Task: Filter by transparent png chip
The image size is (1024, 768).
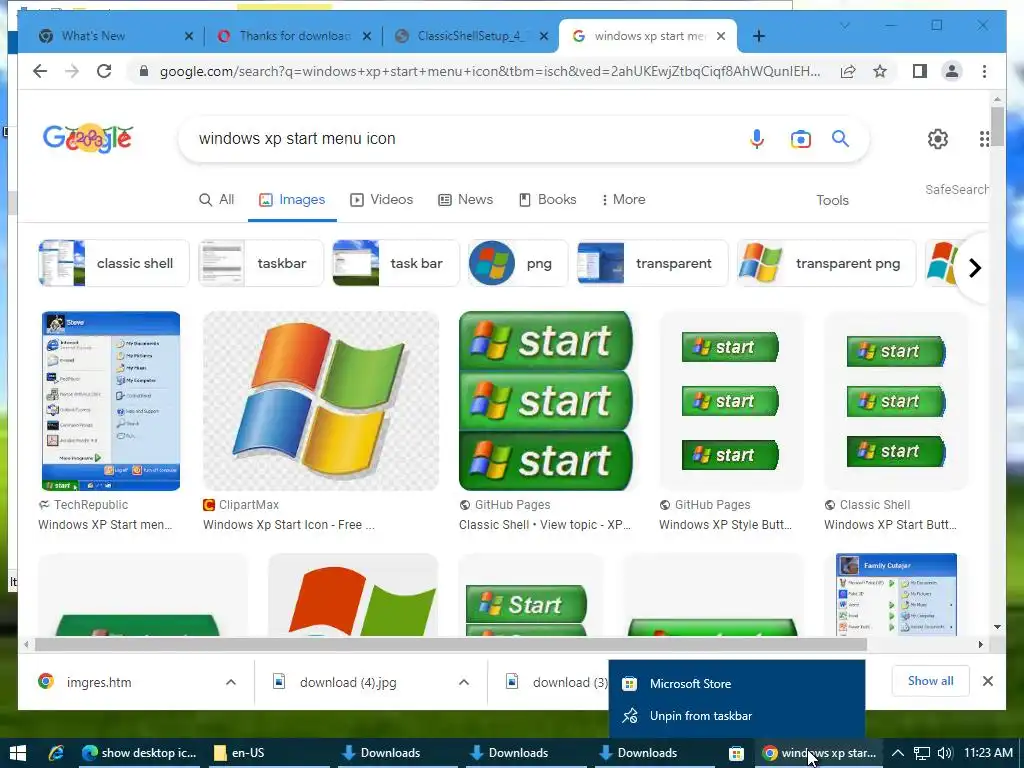Action: click(x=826, y=263)
